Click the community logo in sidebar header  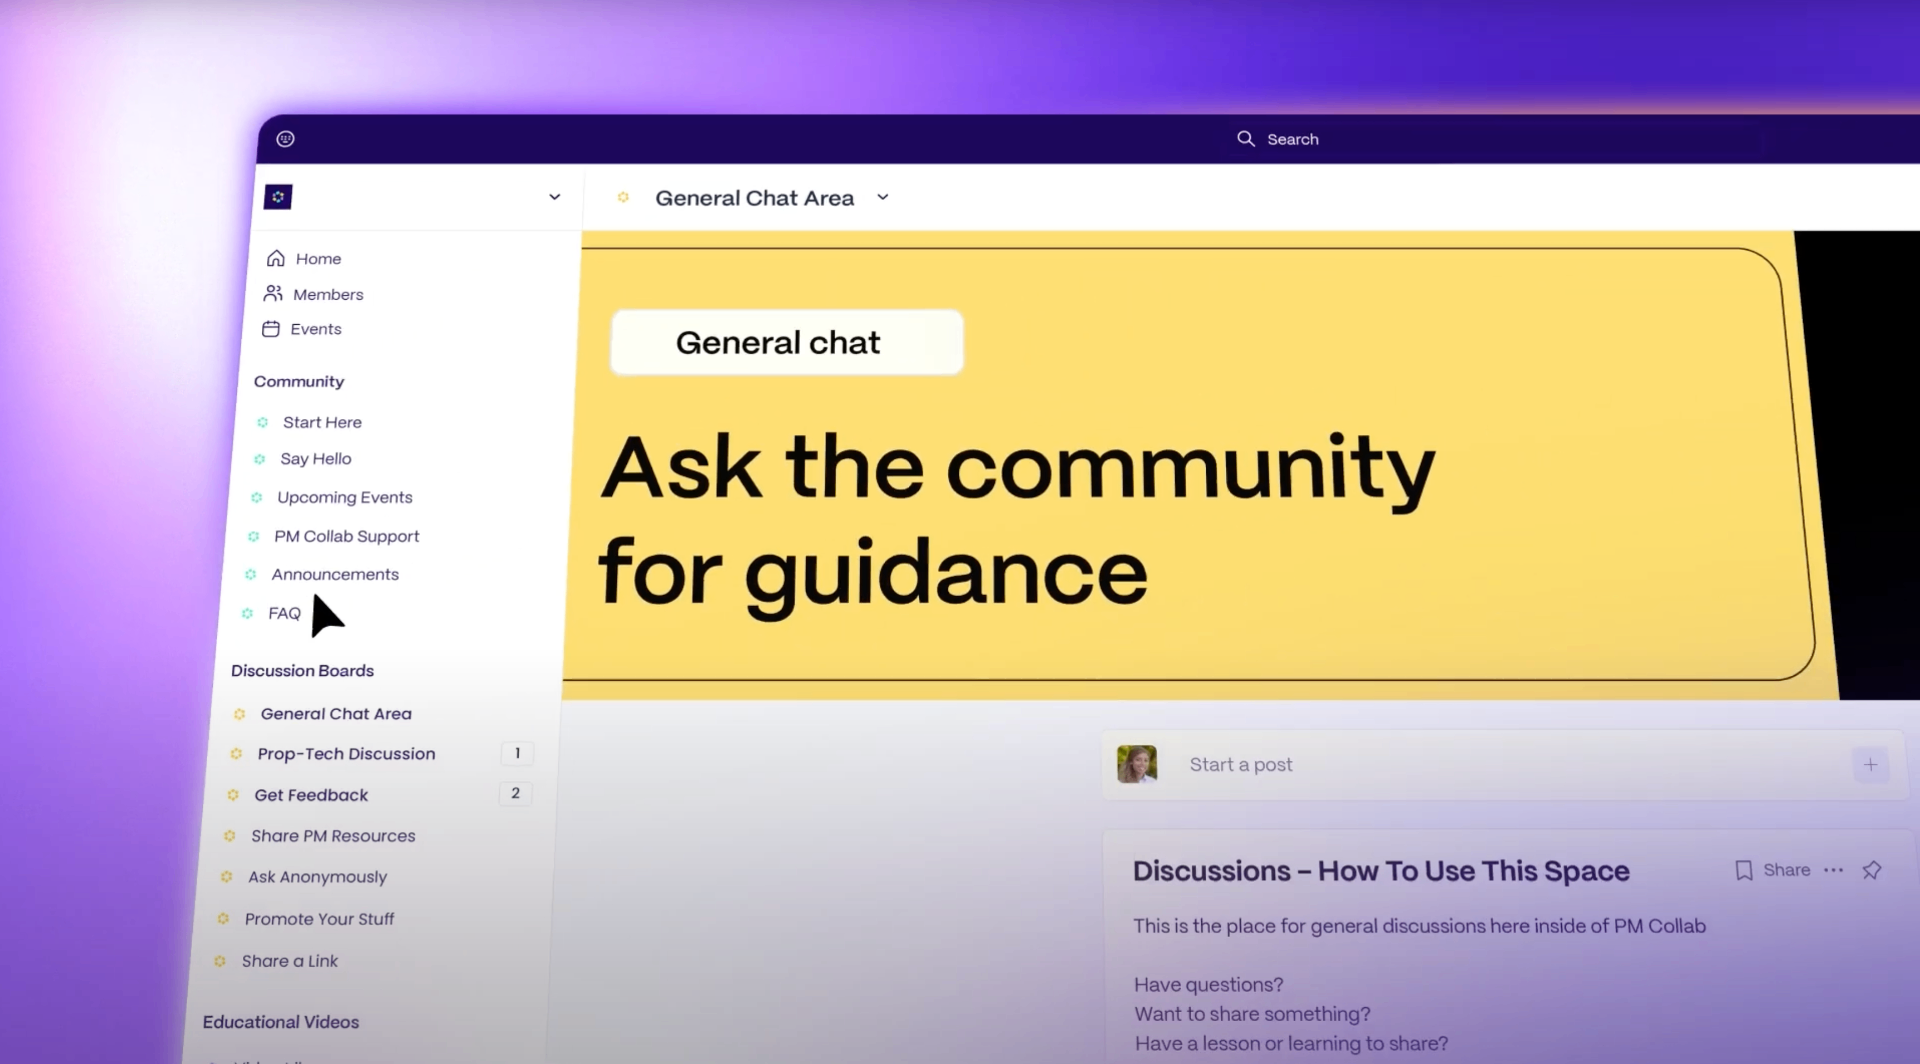(278, 197)
